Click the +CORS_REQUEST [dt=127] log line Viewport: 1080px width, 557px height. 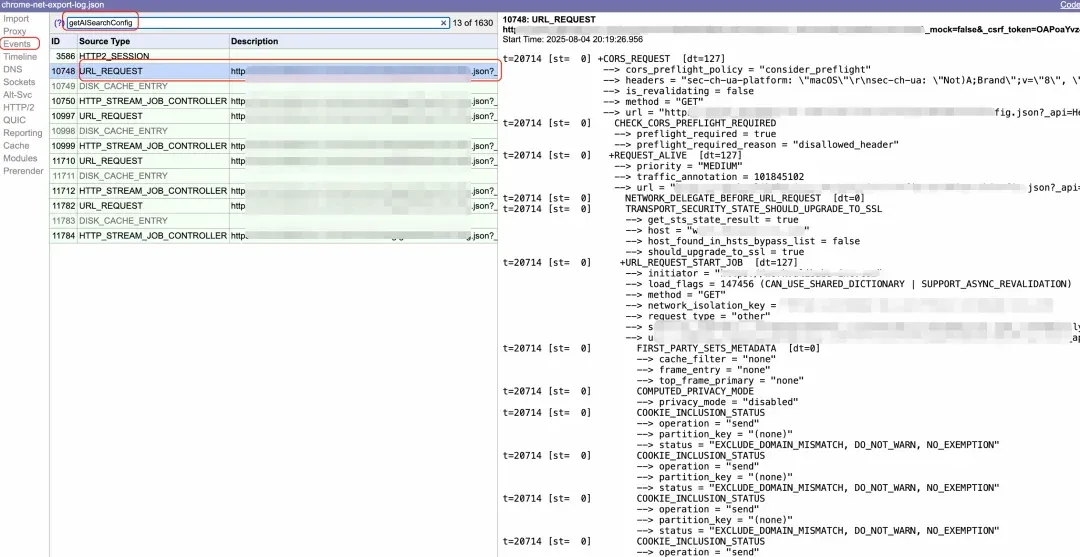tap(661, 59)
